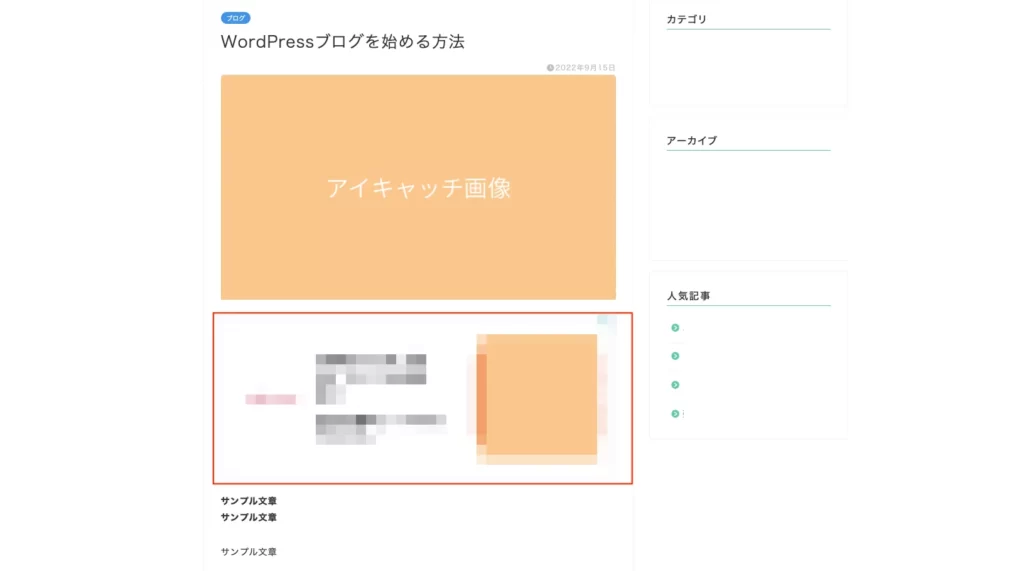Open the アイキャッチ画像 featured image
The height and width of the screenshot is (571, 1024).
pyautogui.click(x=418, y=188)
